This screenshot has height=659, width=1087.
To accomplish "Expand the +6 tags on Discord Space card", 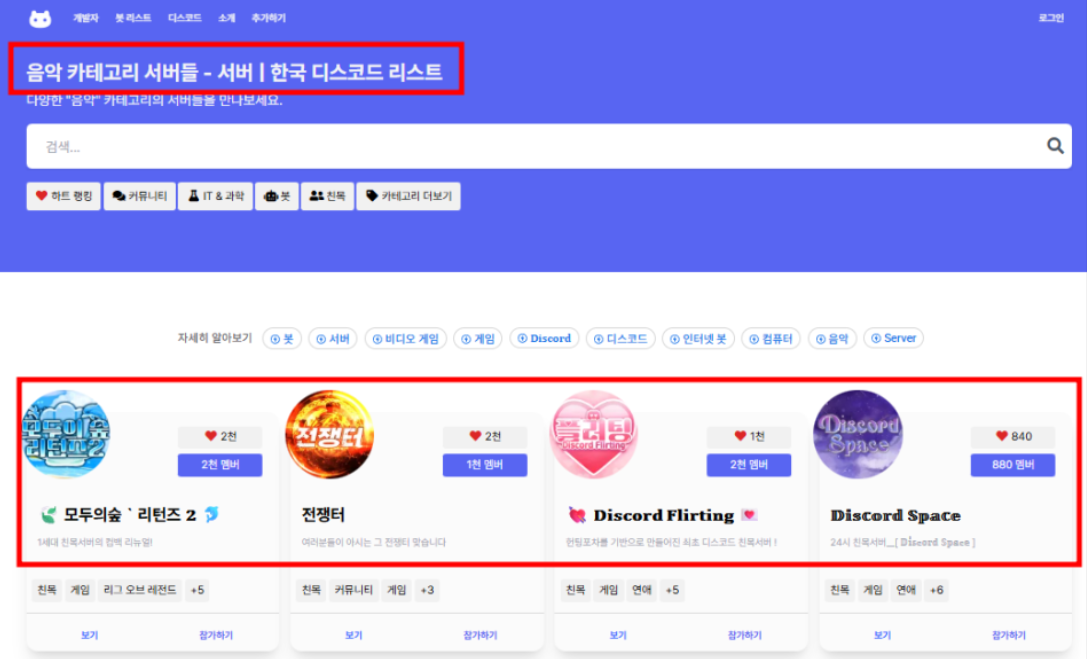I will click(x=936, y=590).
